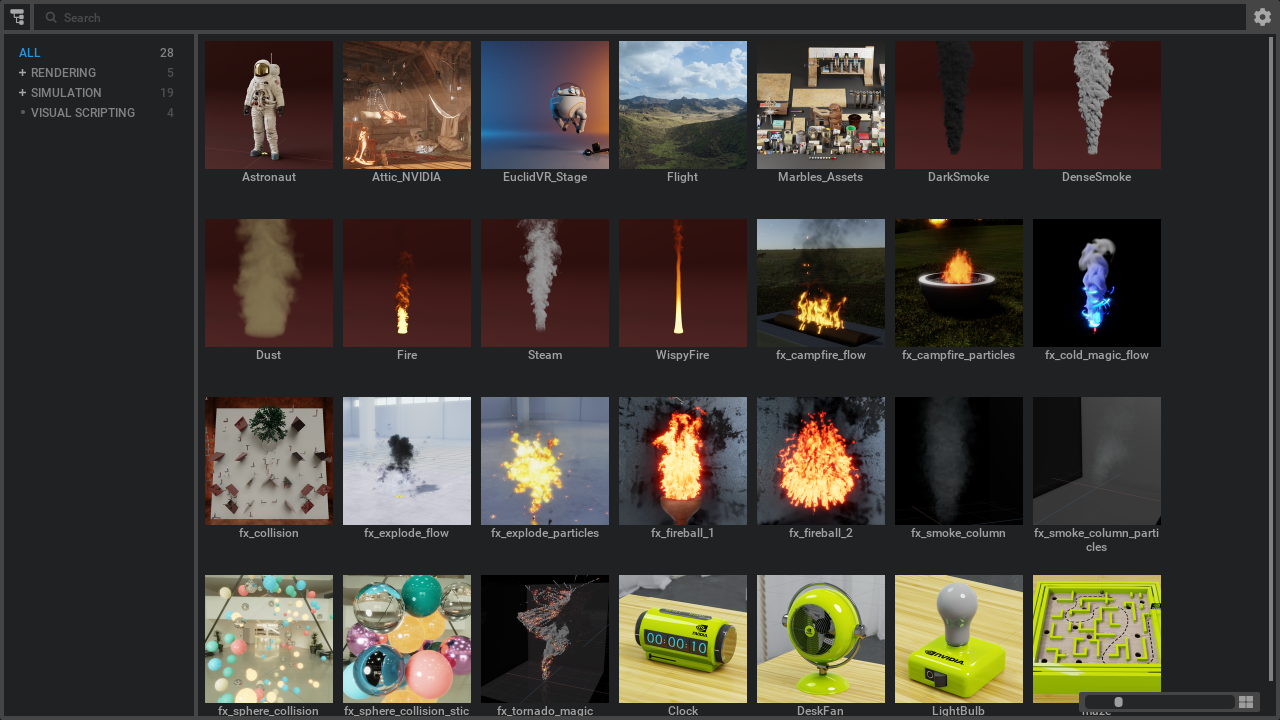The width and height of the screenshot is (1280, 720).
Task: Expand the RENDERING category
Action: [x=22, y=73]
